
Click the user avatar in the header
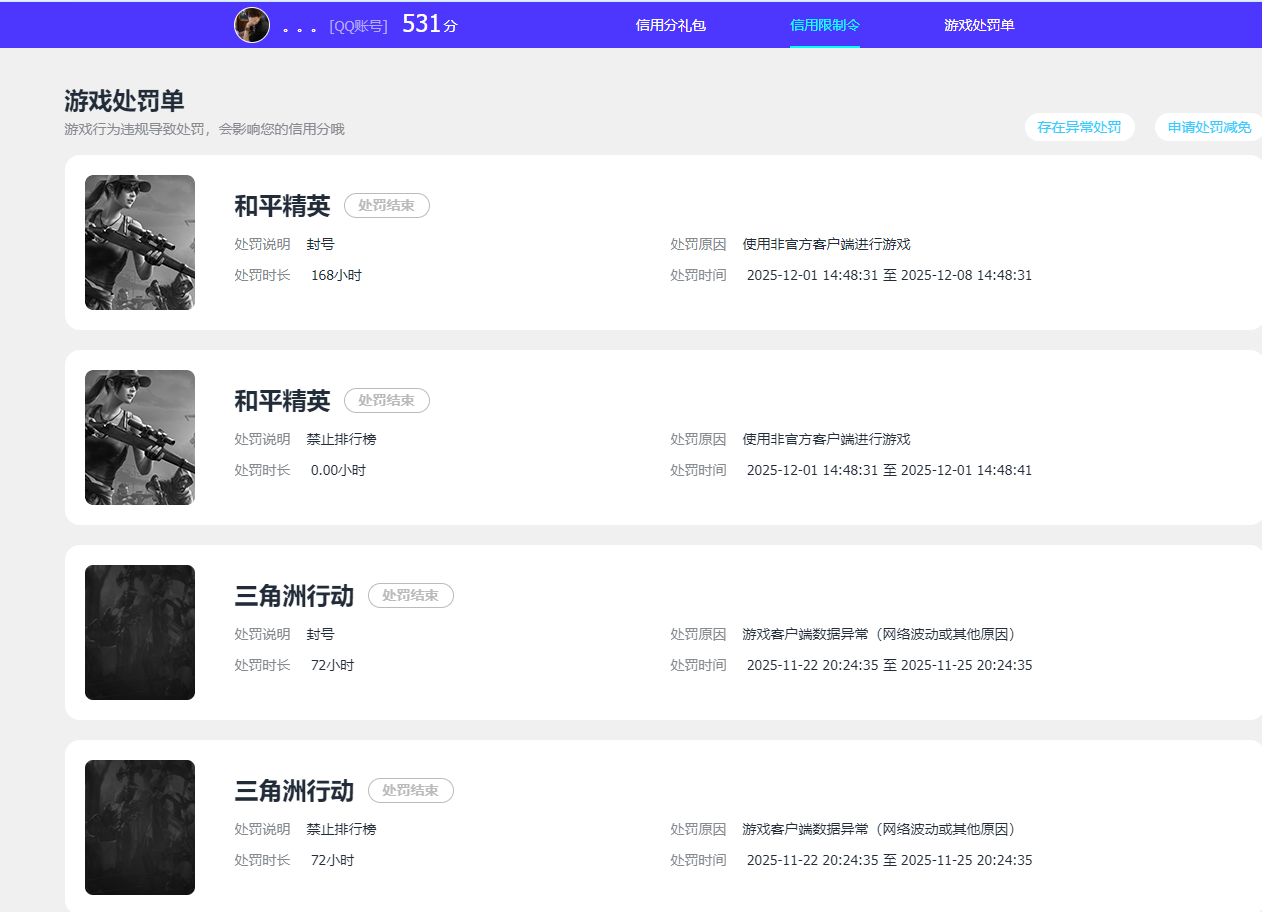(x=252, y=25)
